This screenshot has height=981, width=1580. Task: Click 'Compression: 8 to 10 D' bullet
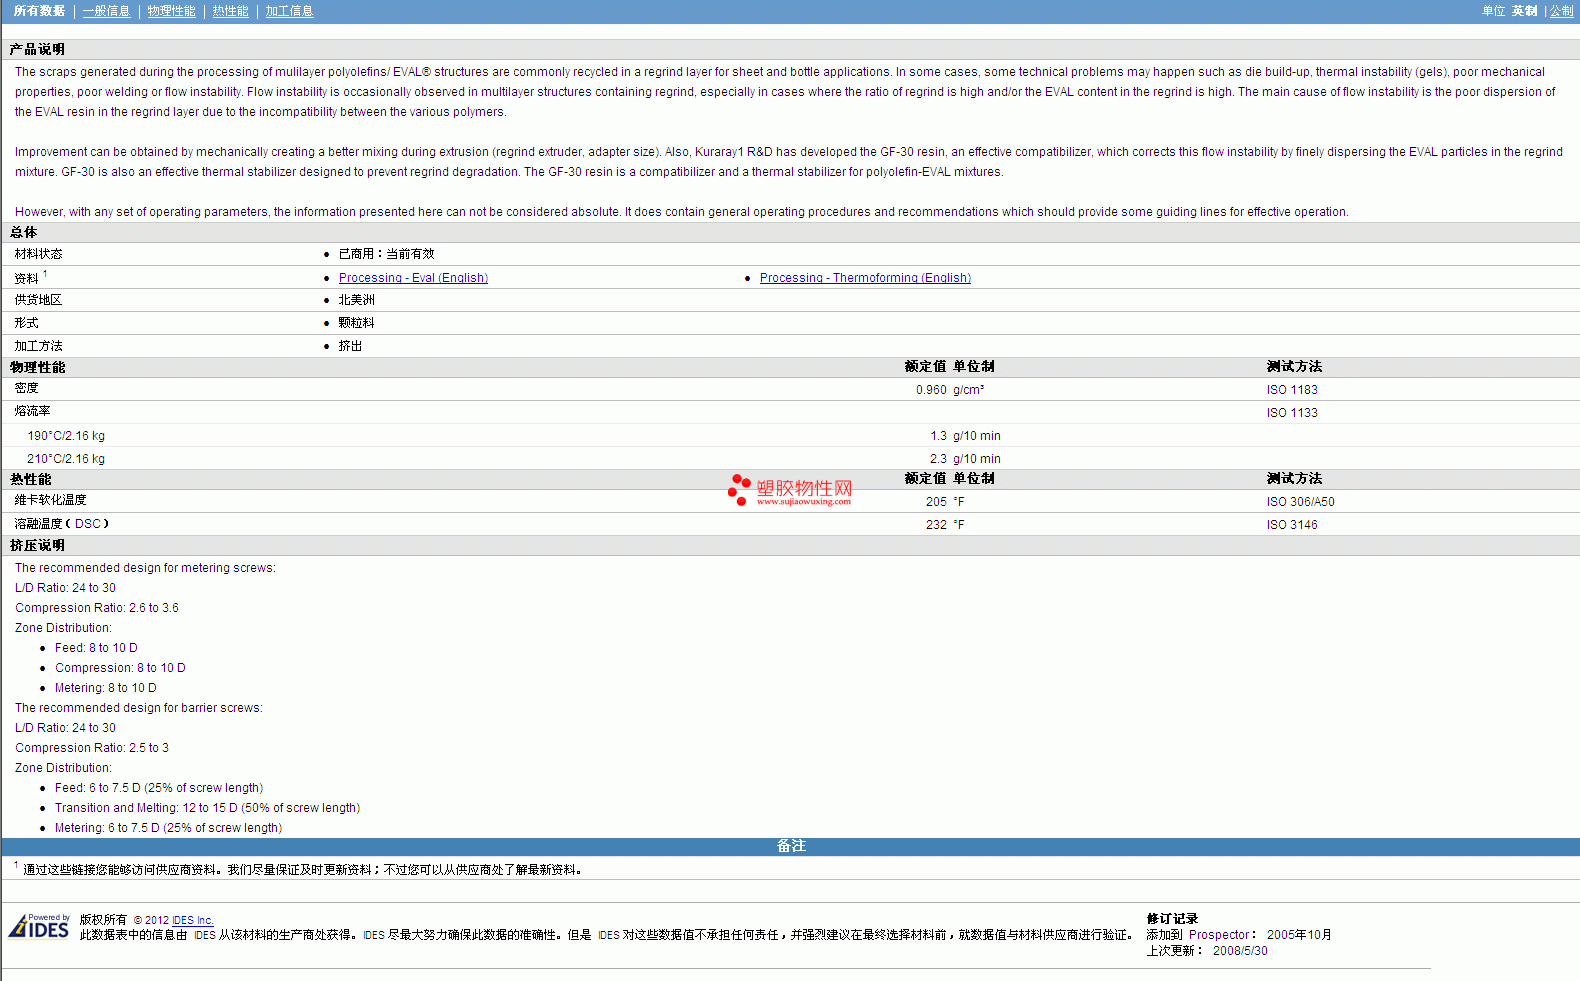(120, 668)
